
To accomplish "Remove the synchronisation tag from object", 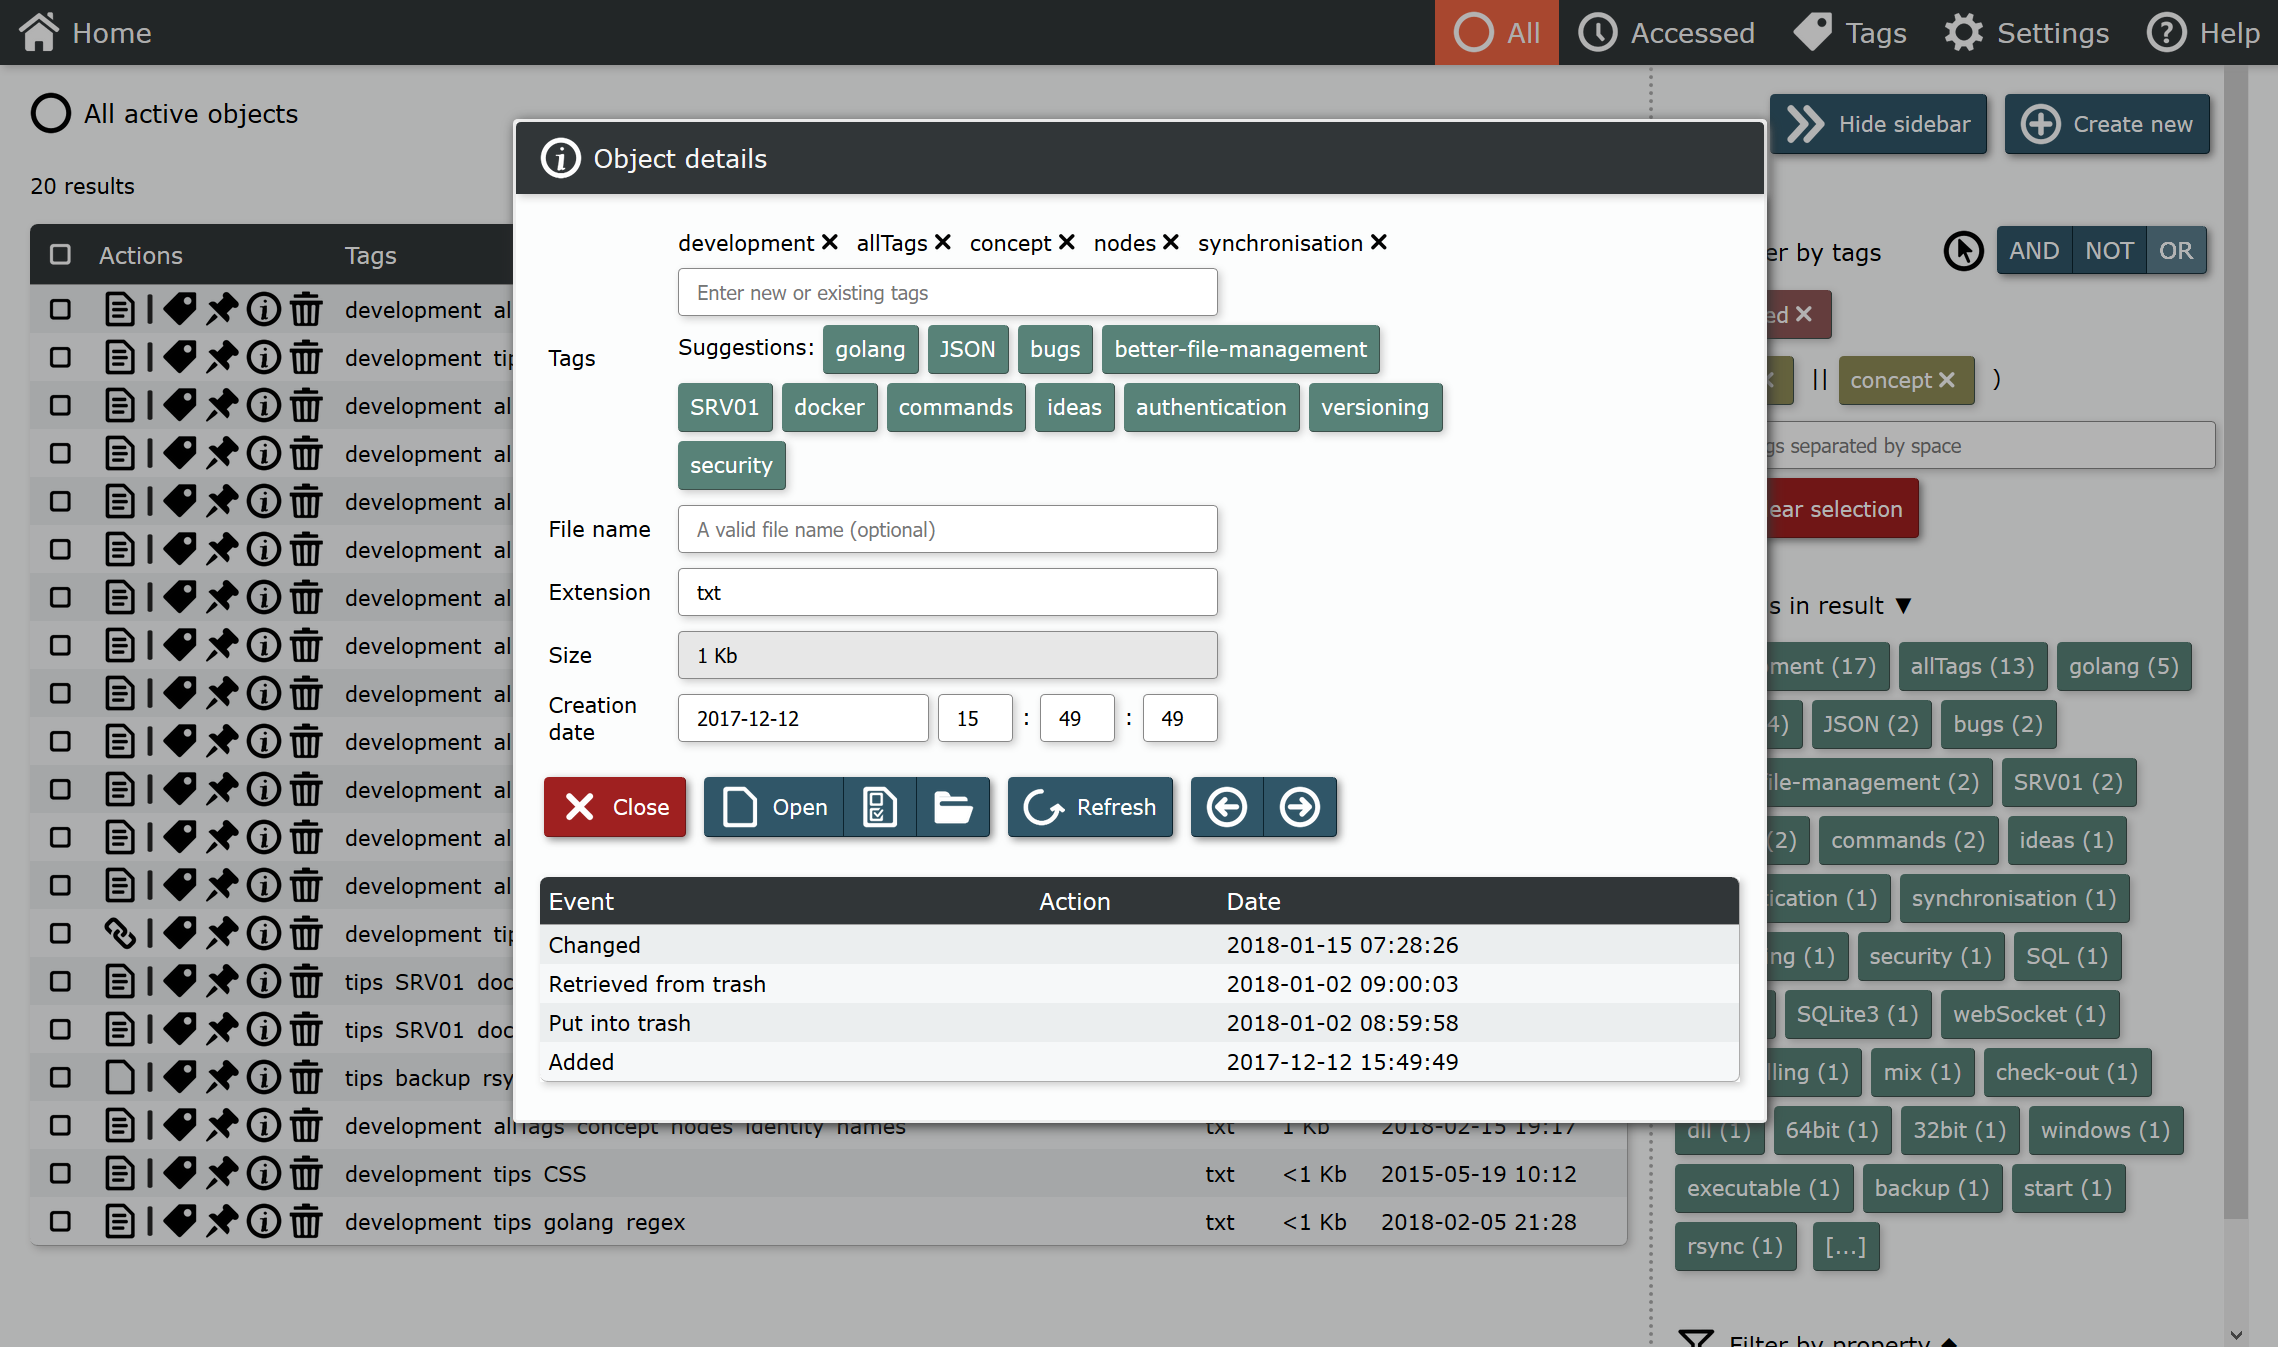I will [x=1379, y=243].
